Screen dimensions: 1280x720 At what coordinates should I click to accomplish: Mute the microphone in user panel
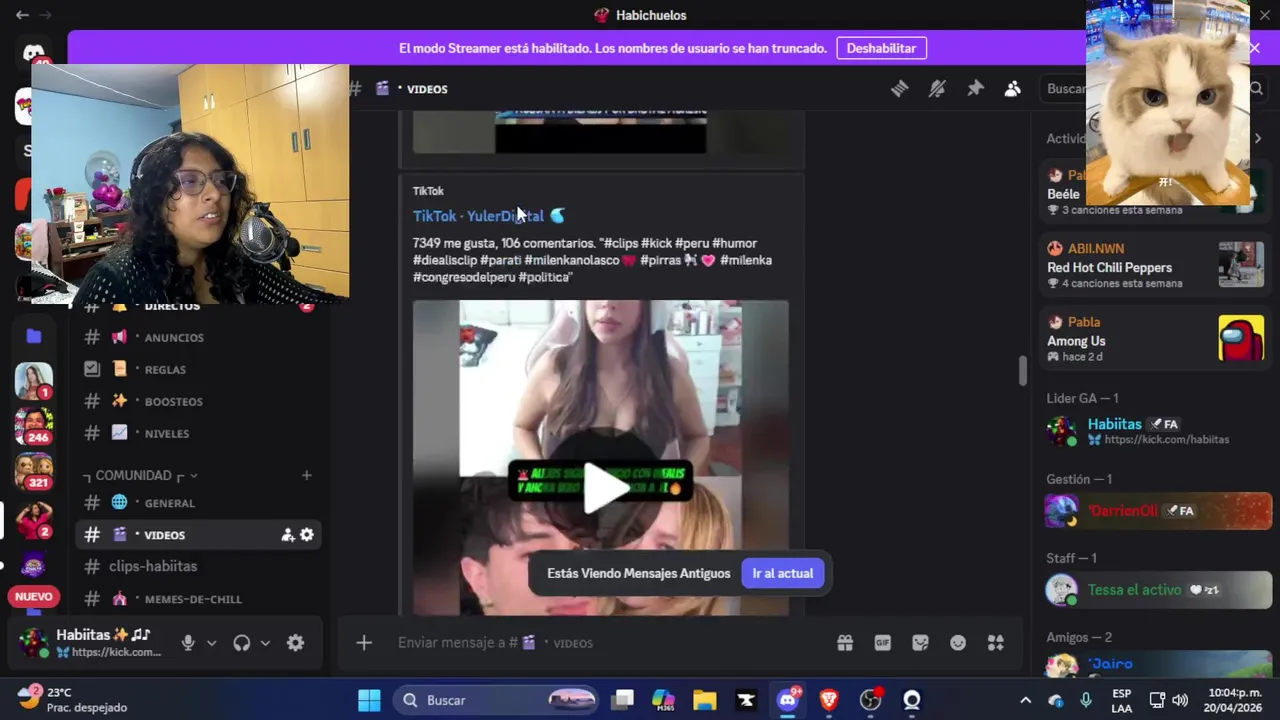[x=188, y=643]
